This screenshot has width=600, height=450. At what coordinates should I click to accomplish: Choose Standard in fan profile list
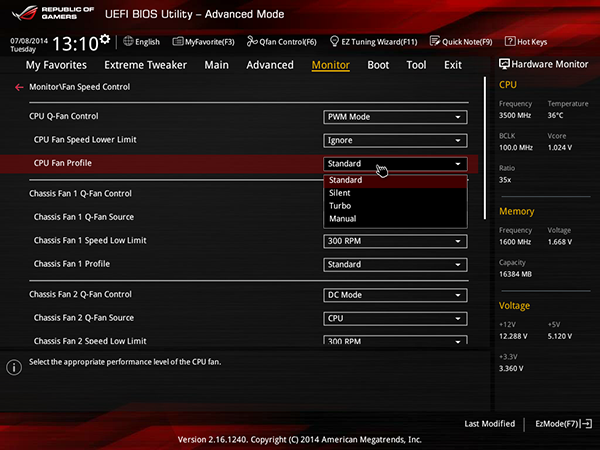[x=395, y=180]
